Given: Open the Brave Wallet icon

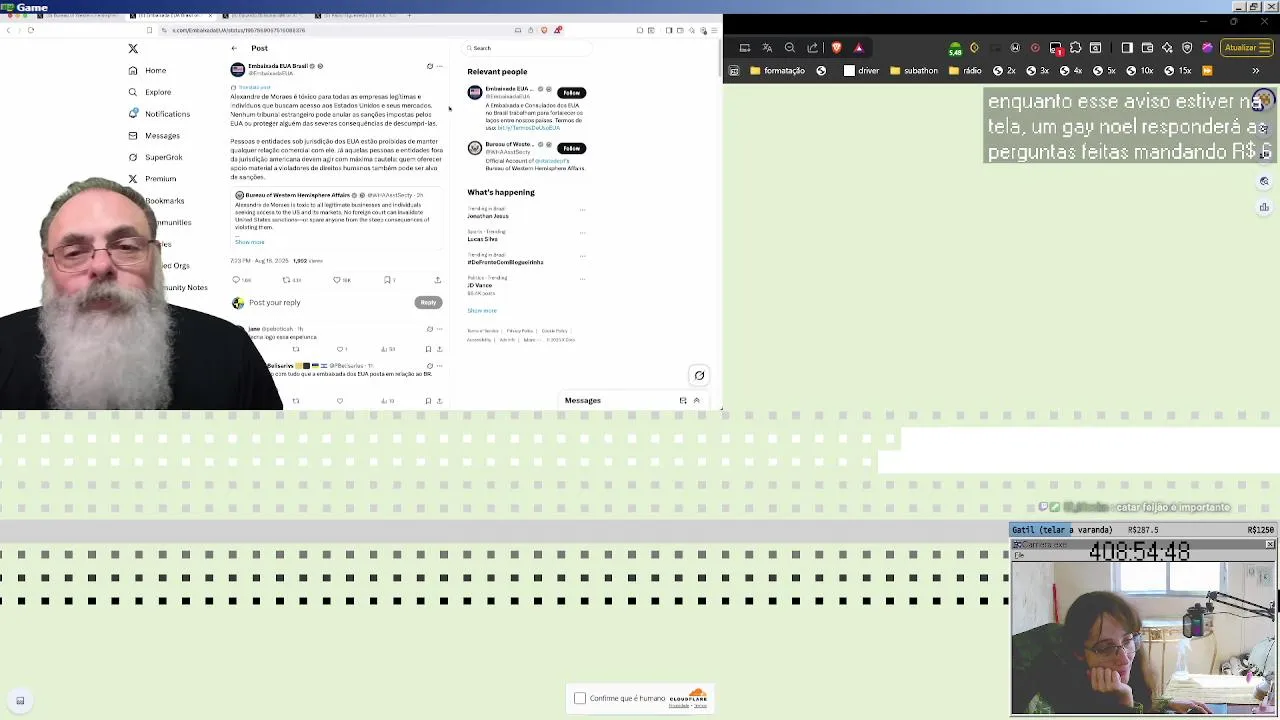Looking at the screenshot, I should (x=1147, y=48).
